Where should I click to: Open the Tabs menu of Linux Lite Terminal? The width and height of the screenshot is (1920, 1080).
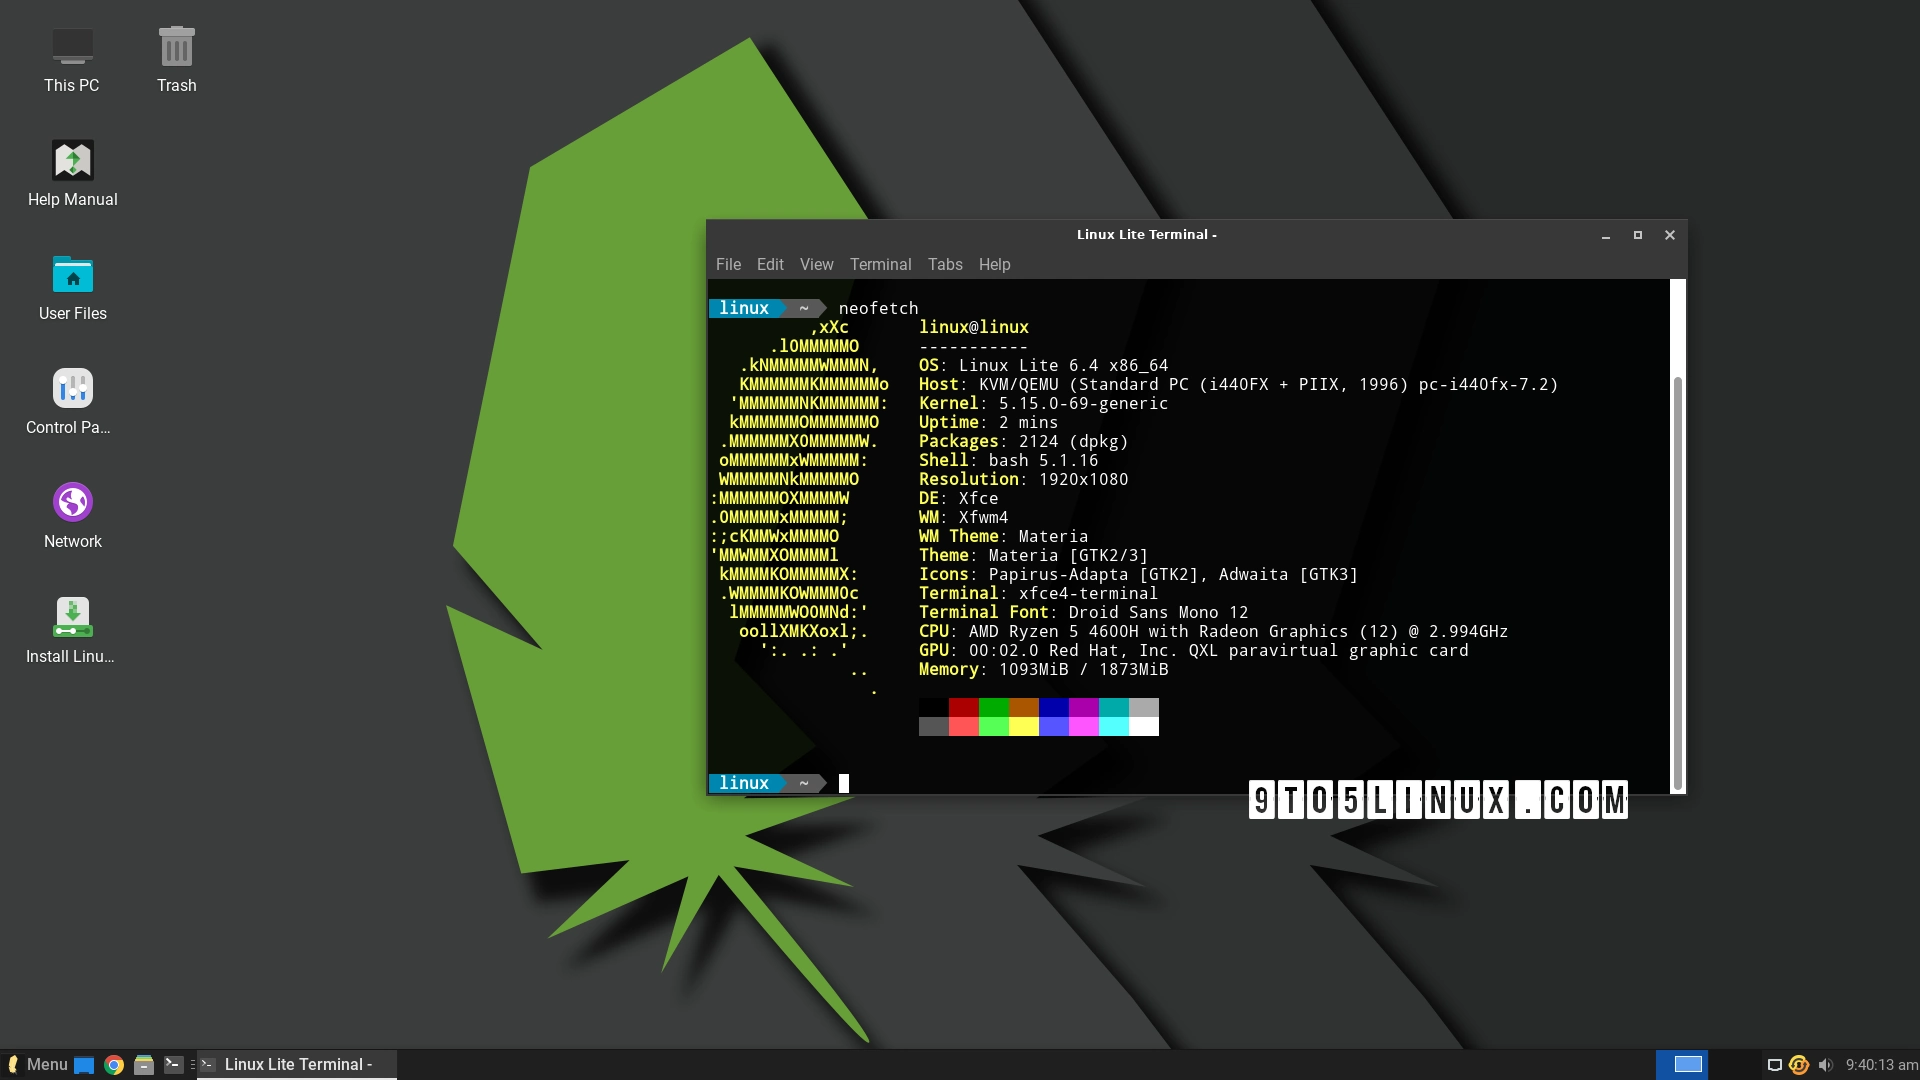pyautogui.click(x=944, y=264)
